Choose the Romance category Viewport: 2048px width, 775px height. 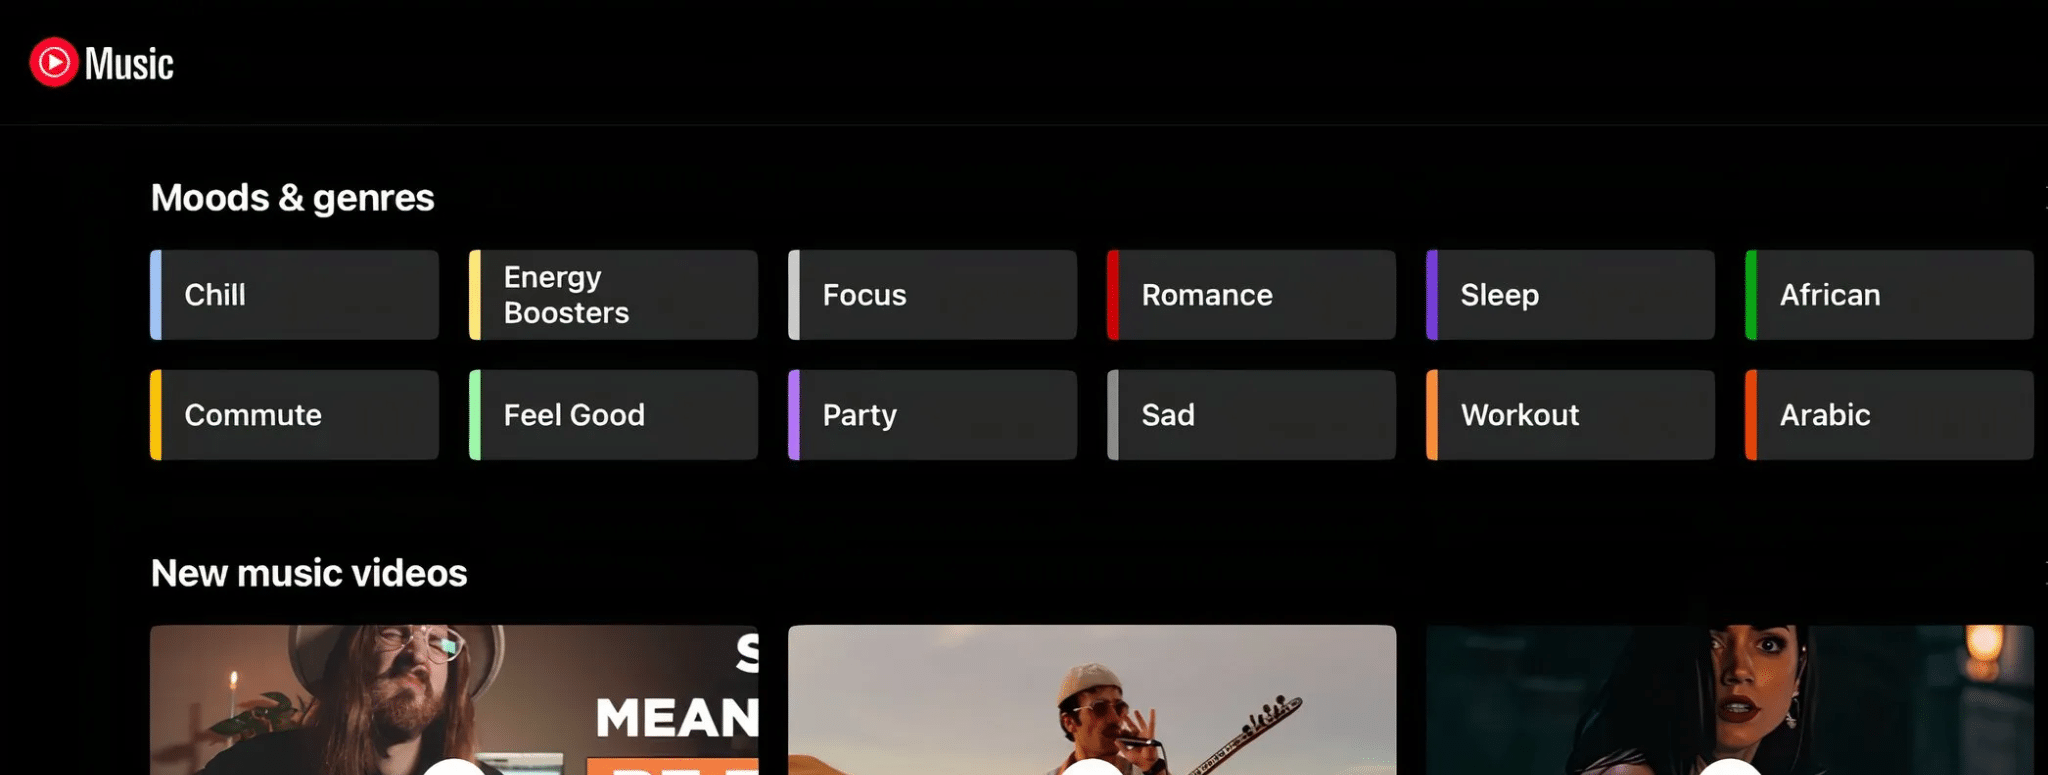(1251, 295)
